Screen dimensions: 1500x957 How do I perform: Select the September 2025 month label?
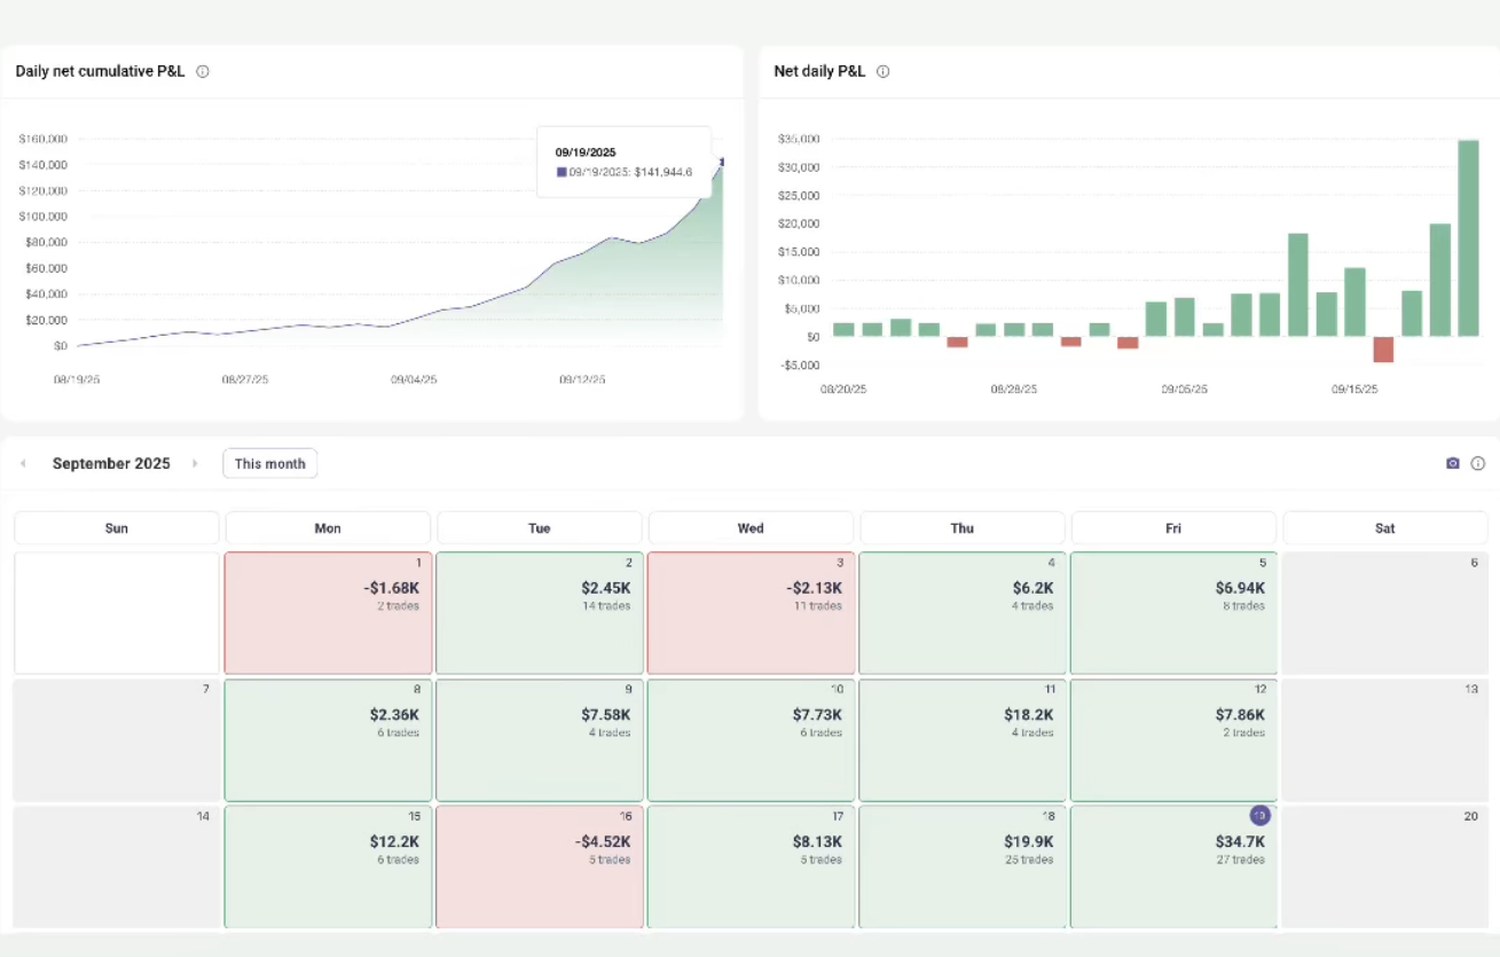coord(111,463)
